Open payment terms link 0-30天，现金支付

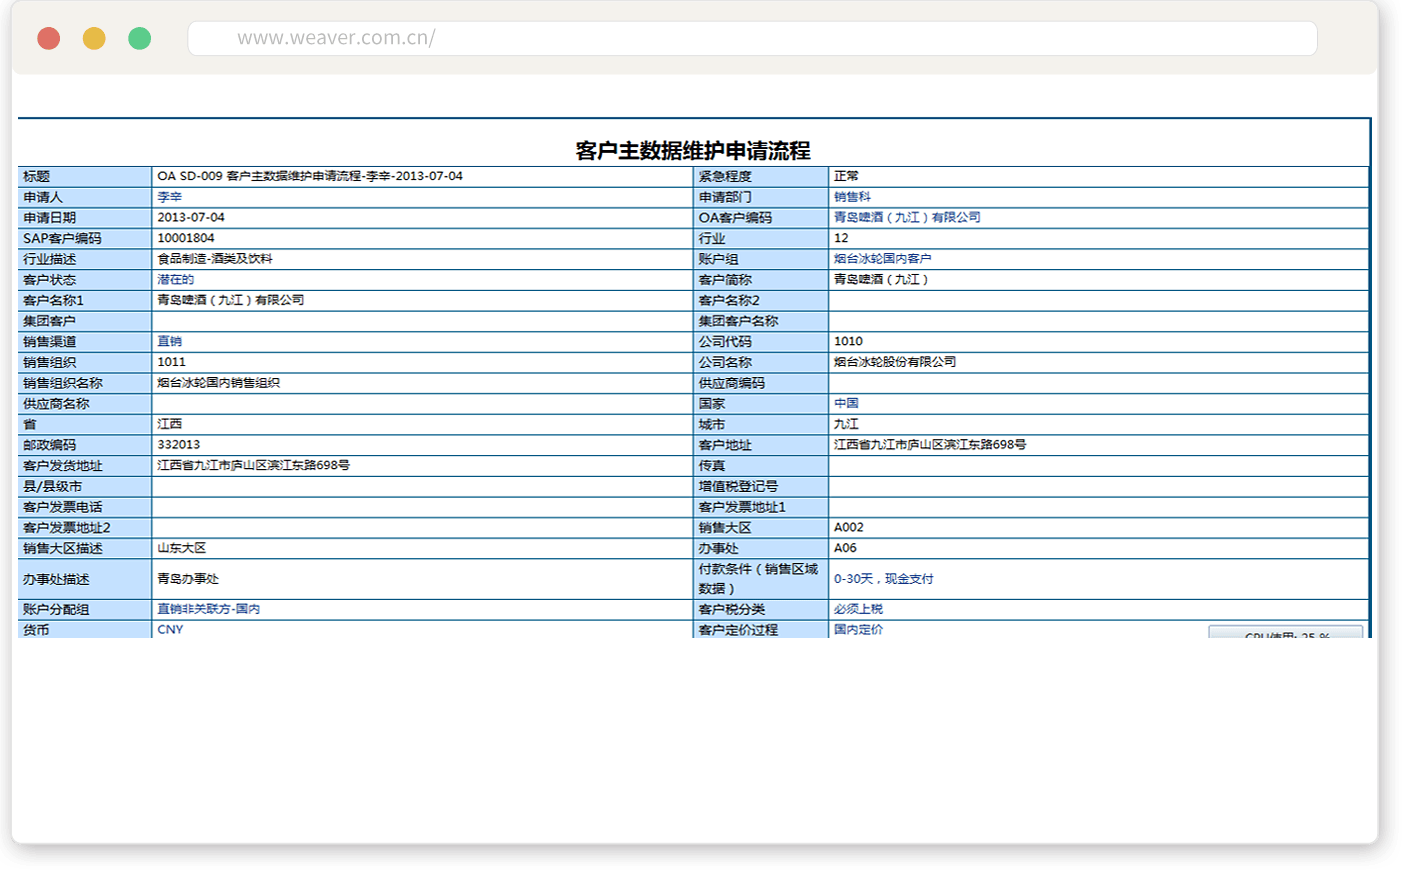click(x=883, y=579)
